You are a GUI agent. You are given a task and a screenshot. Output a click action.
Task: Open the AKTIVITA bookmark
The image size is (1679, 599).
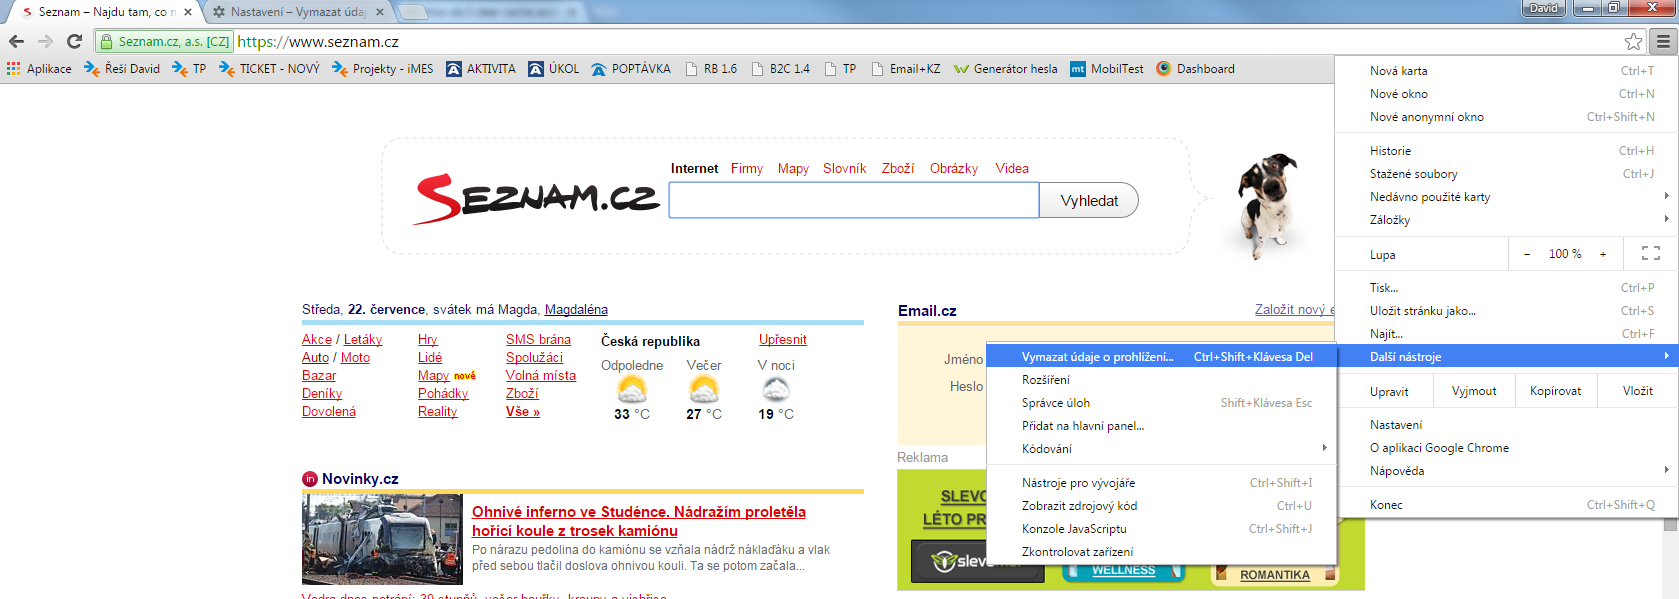tap(481, 69)
